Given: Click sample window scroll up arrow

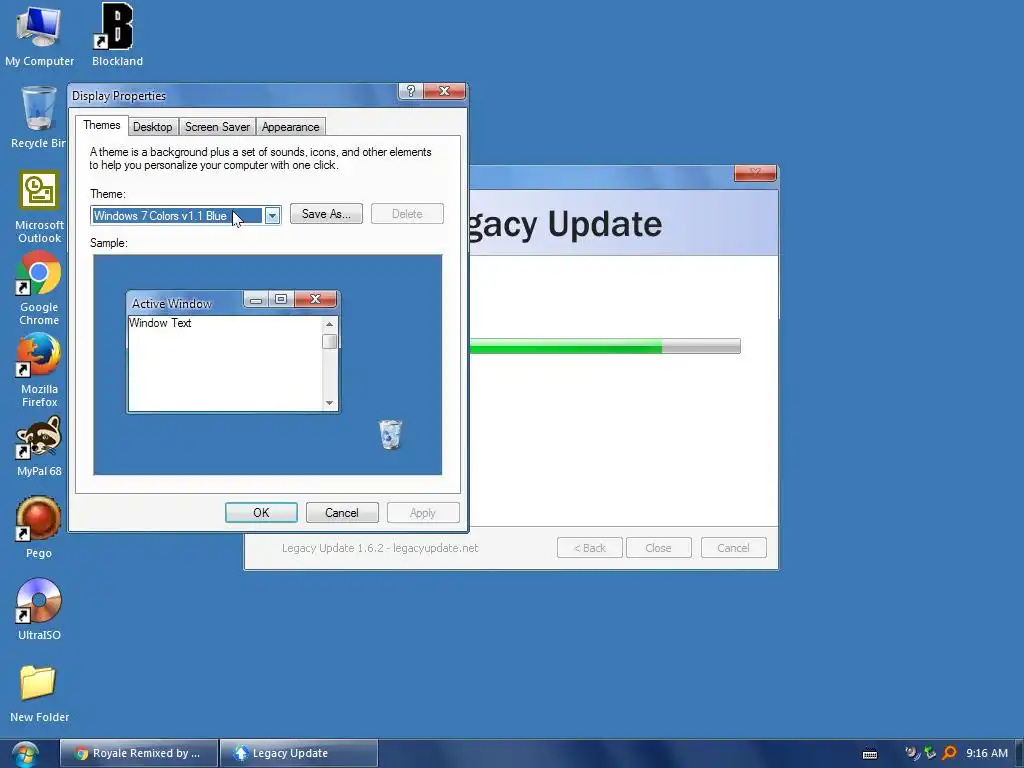Looking at the screenshot, I should pos(330,325).
